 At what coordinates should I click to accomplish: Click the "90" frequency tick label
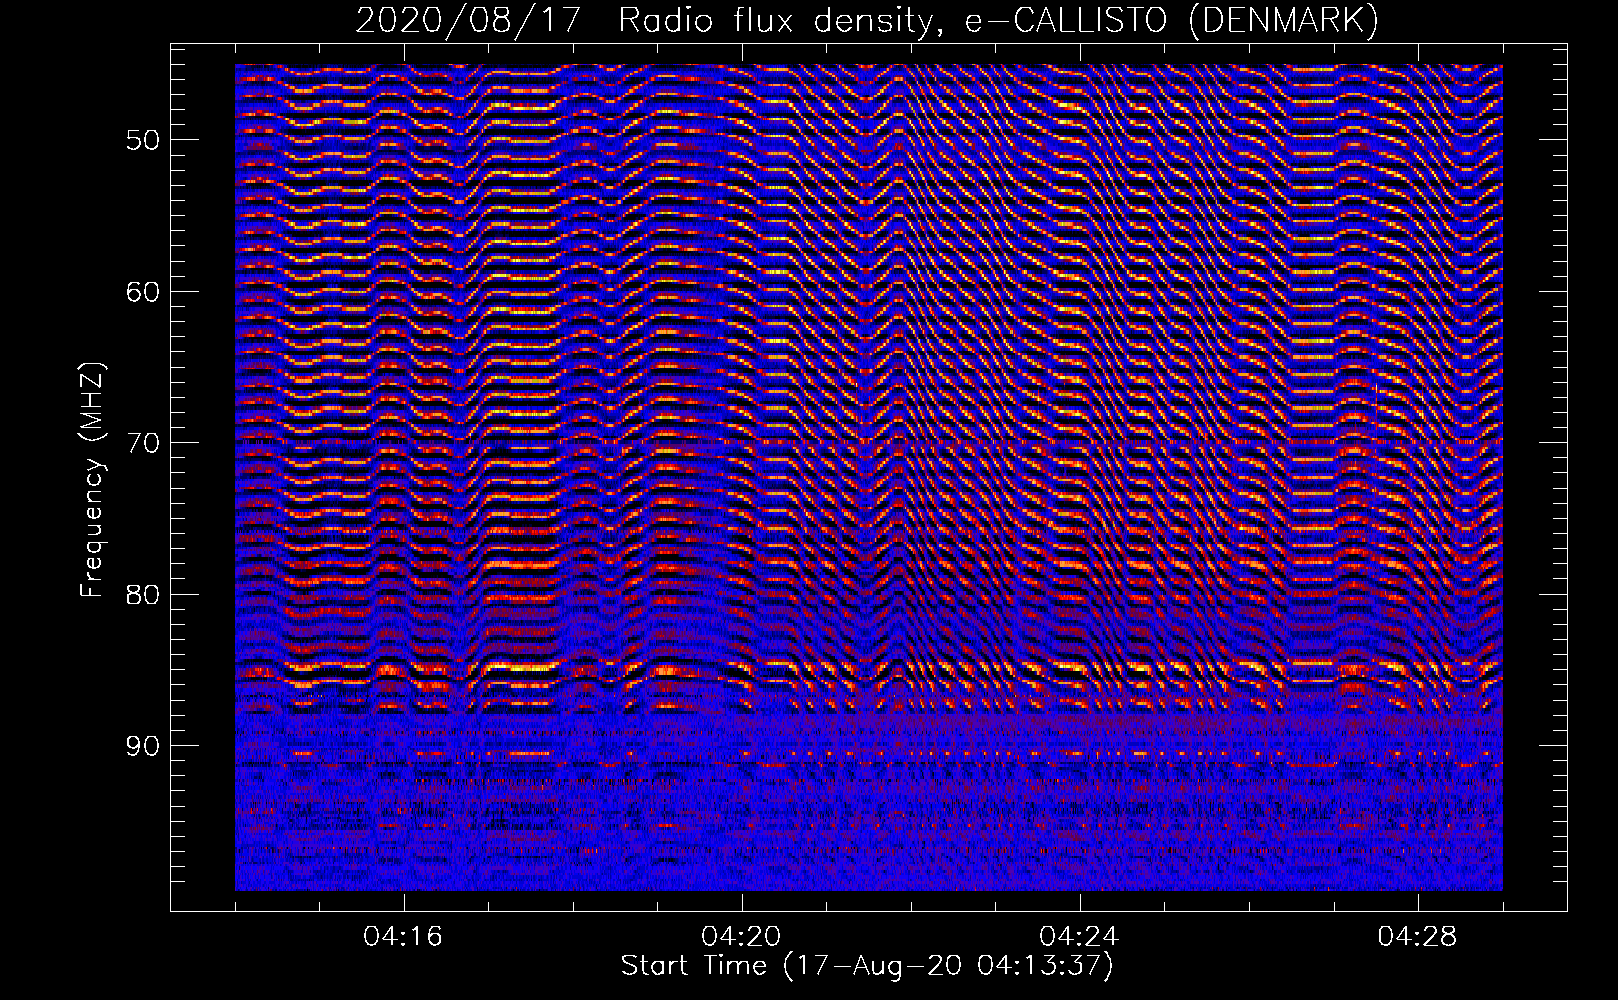143,746
